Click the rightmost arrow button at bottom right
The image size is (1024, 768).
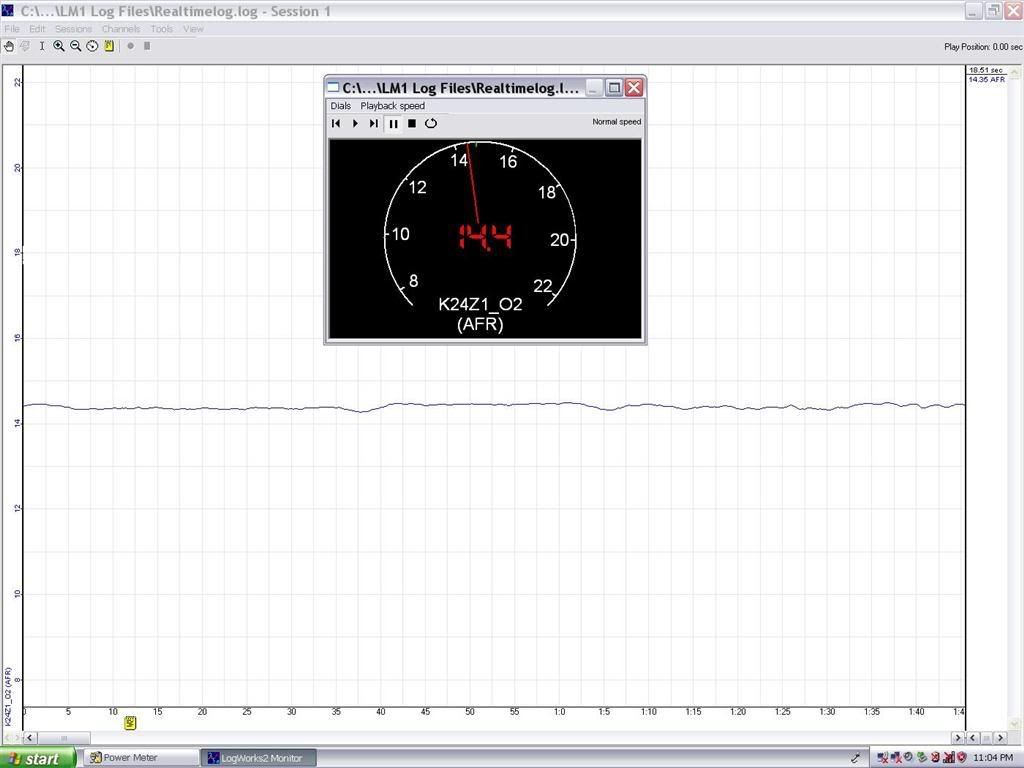1000,738
